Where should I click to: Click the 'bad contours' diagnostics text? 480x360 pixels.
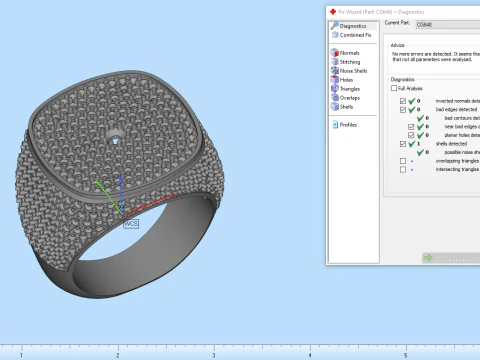[x=462, y=118]
